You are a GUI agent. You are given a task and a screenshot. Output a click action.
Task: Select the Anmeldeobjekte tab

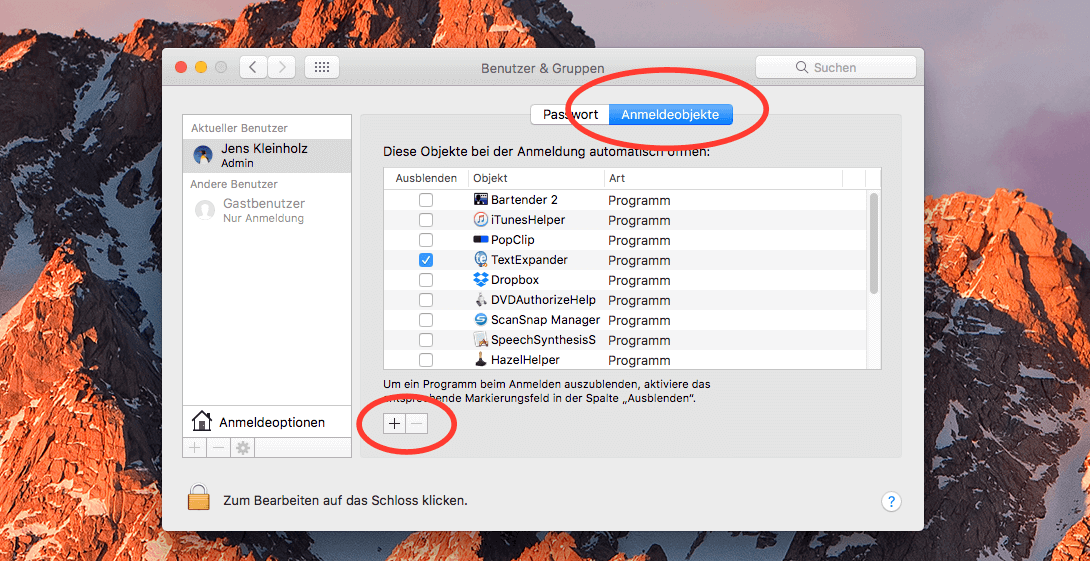coord(670,115)
